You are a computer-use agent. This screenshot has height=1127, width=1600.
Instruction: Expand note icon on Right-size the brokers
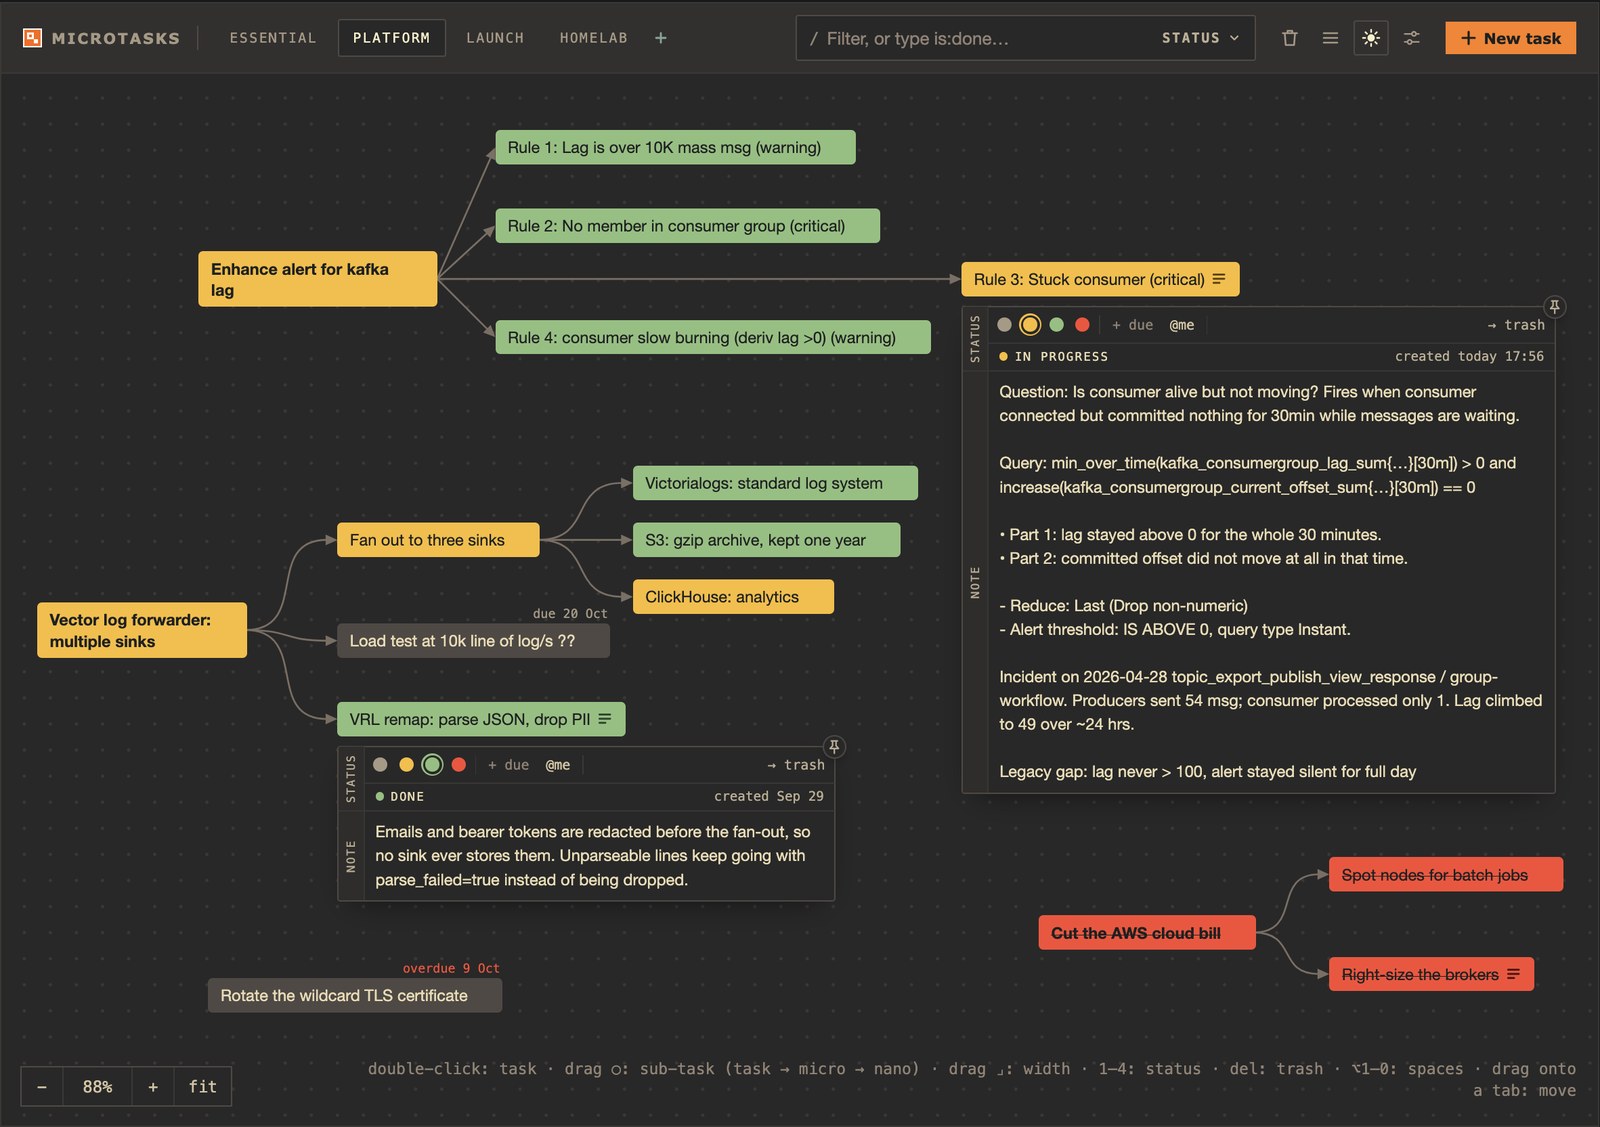pos(1513,974)
